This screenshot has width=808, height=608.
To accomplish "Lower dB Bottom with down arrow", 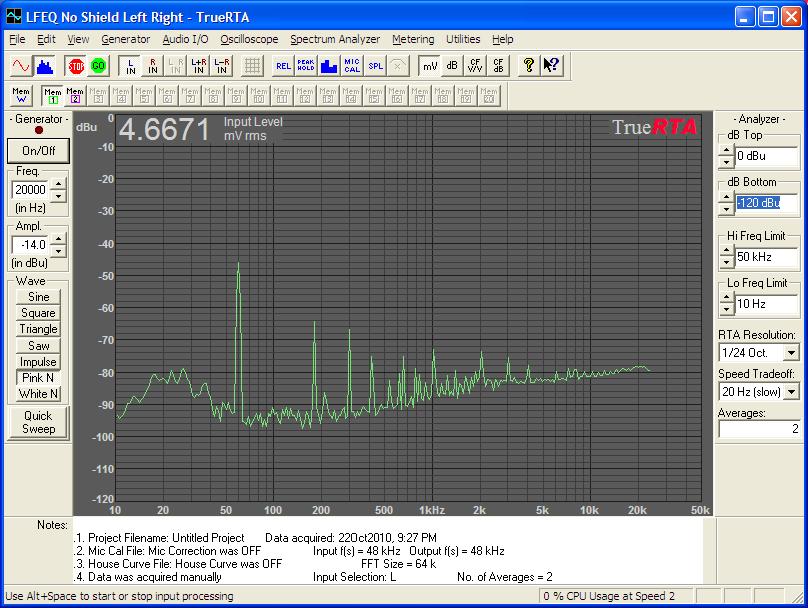I will pos(727,209).
